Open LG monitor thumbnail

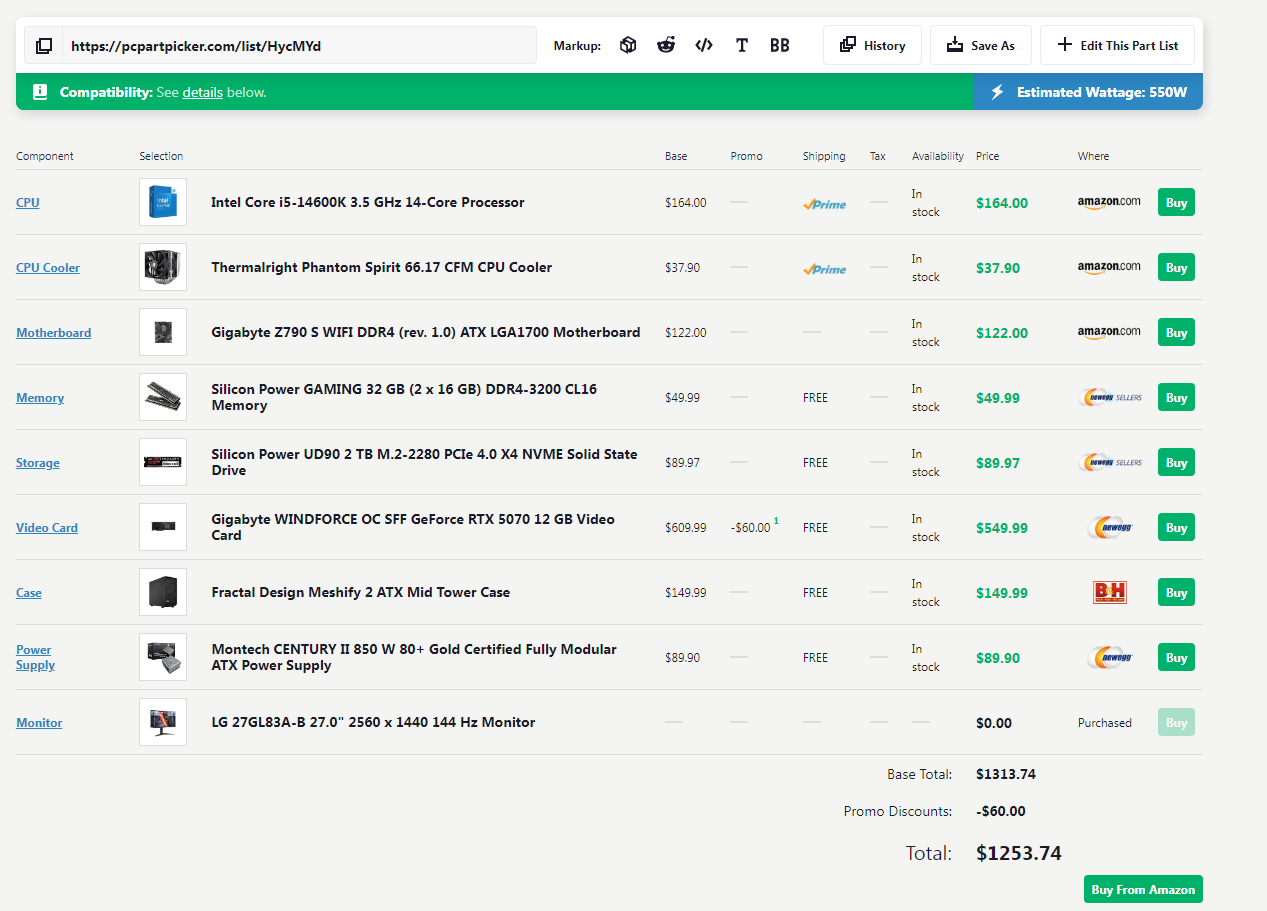(163, 722)
